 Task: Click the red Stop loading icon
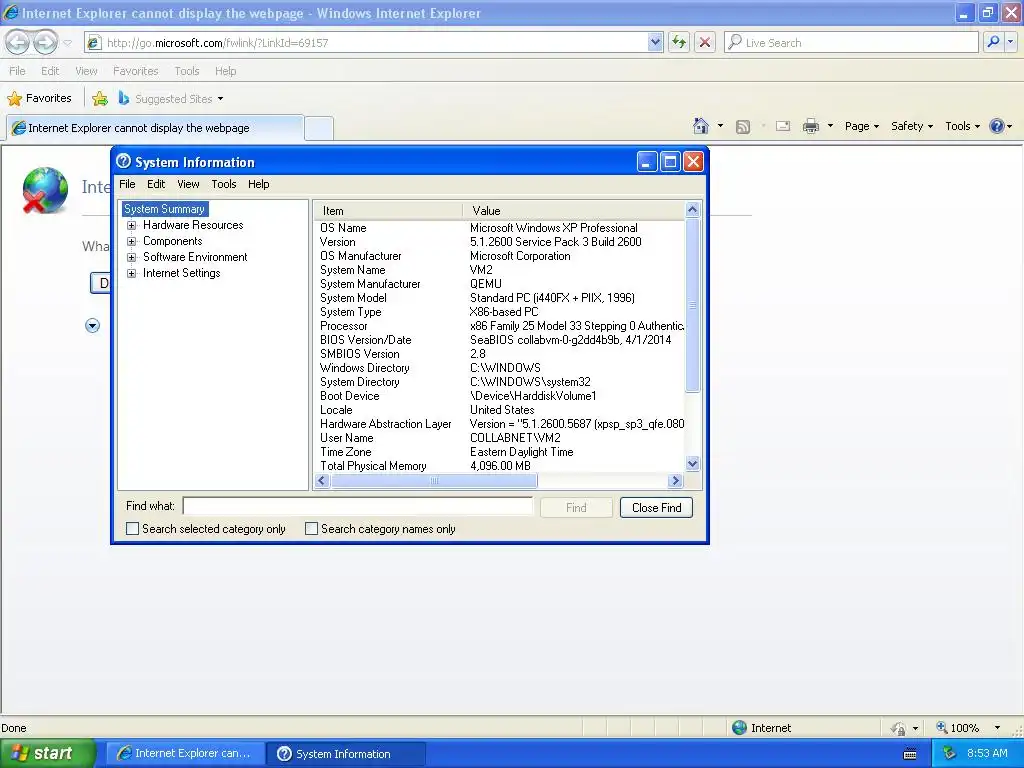point(705,42)
